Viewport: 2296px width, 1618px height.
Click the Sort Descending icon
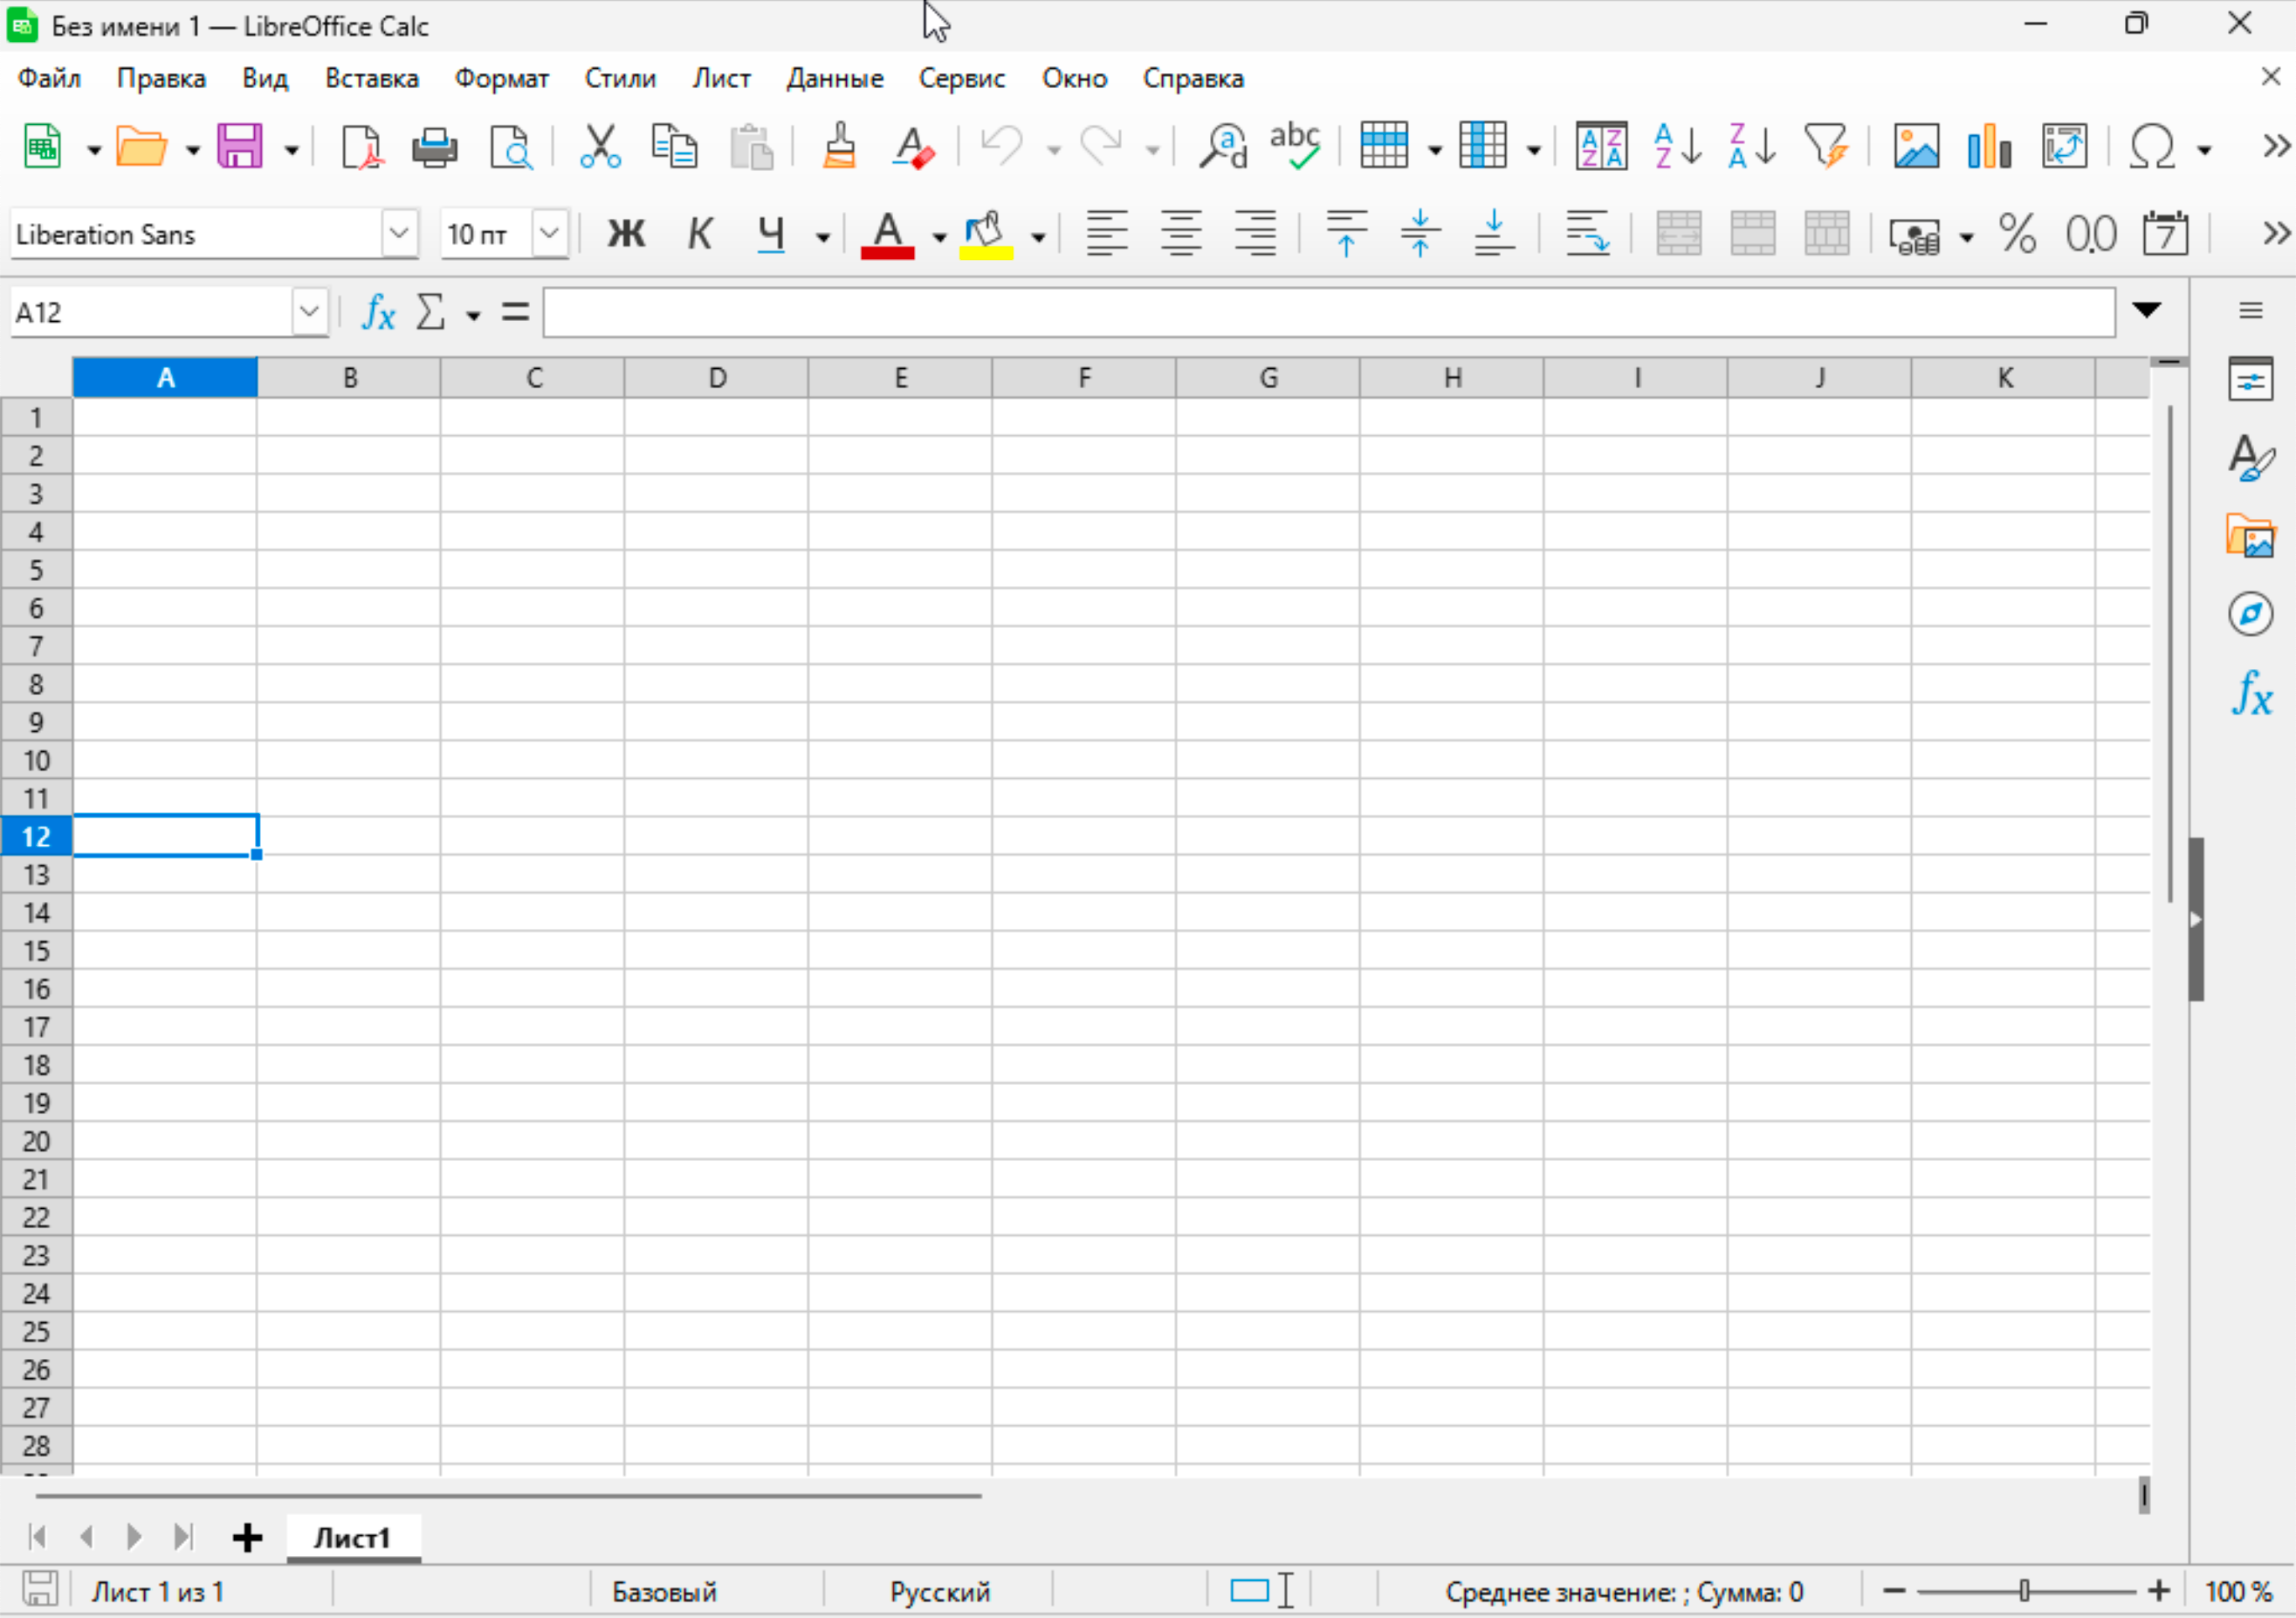click(x=1751, y=147)
